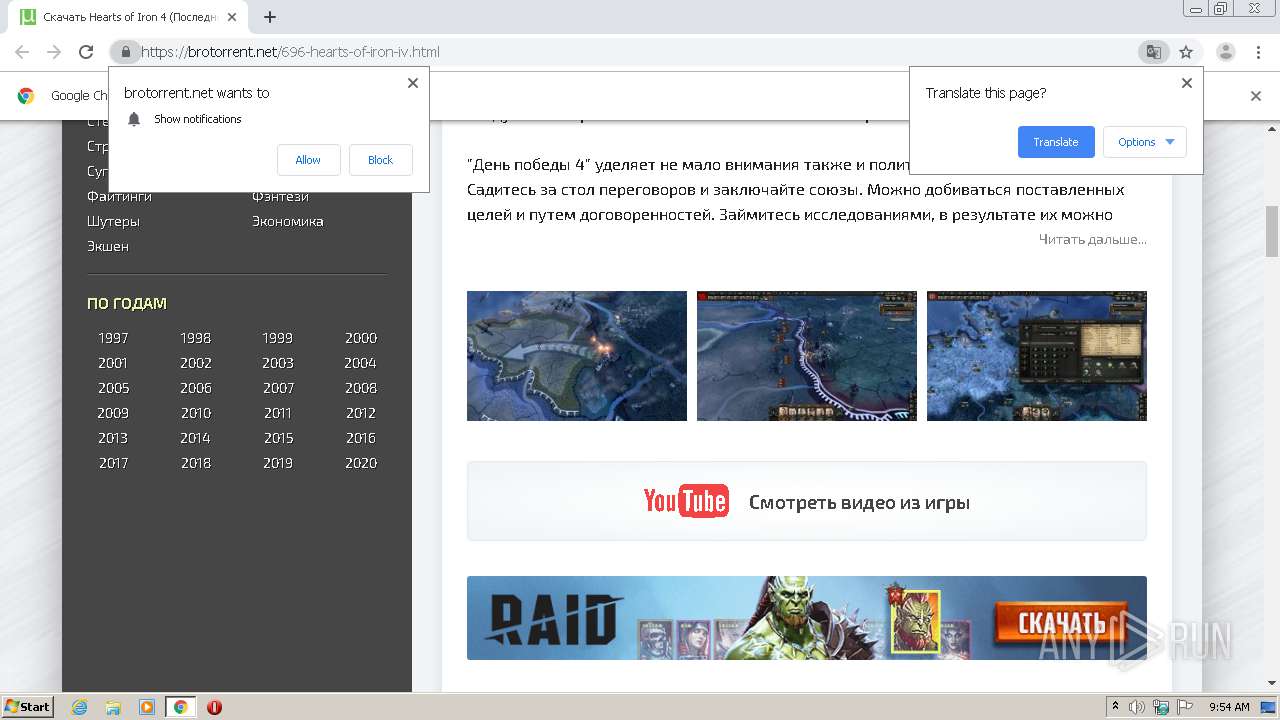Image resolution: width=1280 pixels, height=720 pixels.
Task: Click the Chrome logo in the infobar
Action: (26, 96)
